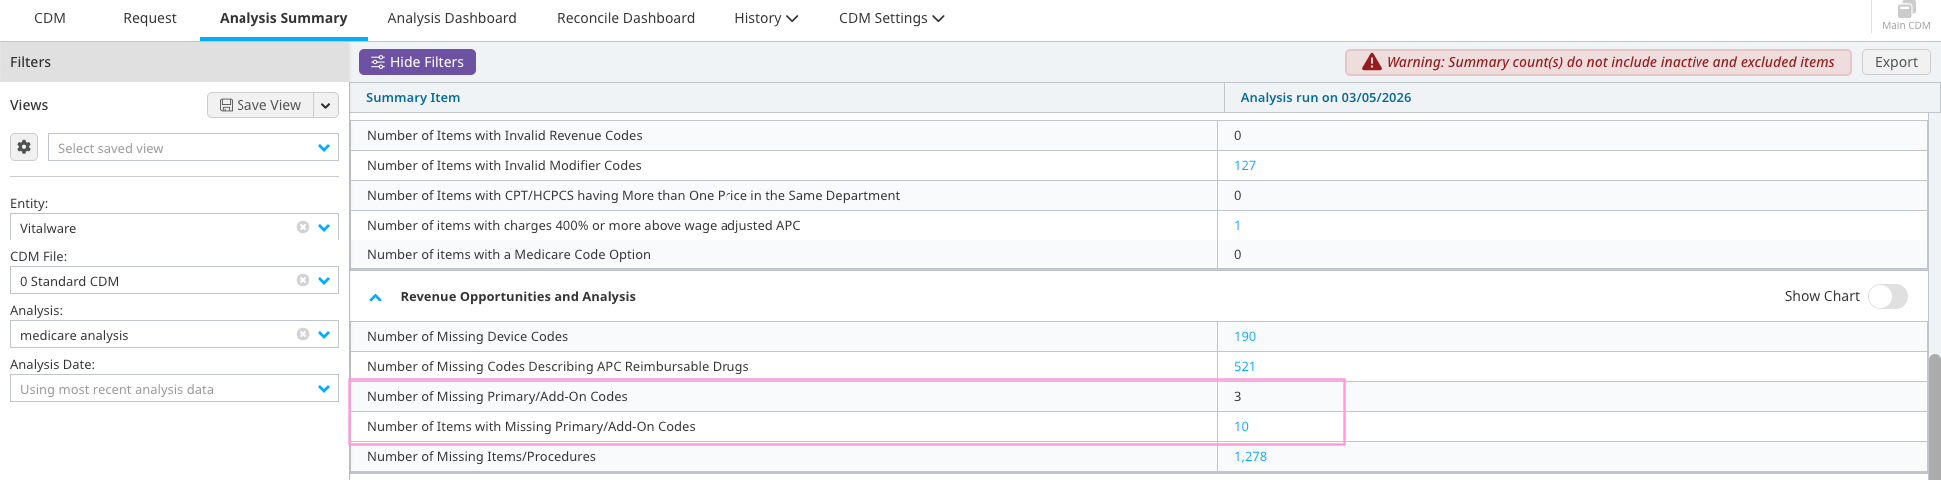Clear the Analysis field selection
This screenshot has width=1941, height=480.
coord(302,334)
